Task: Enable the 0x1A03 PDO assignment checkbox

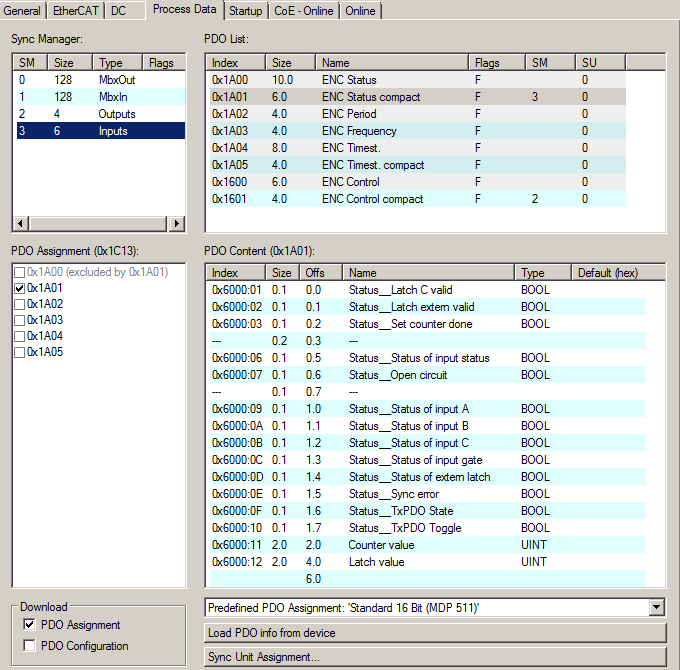Action: coord(20,320)
